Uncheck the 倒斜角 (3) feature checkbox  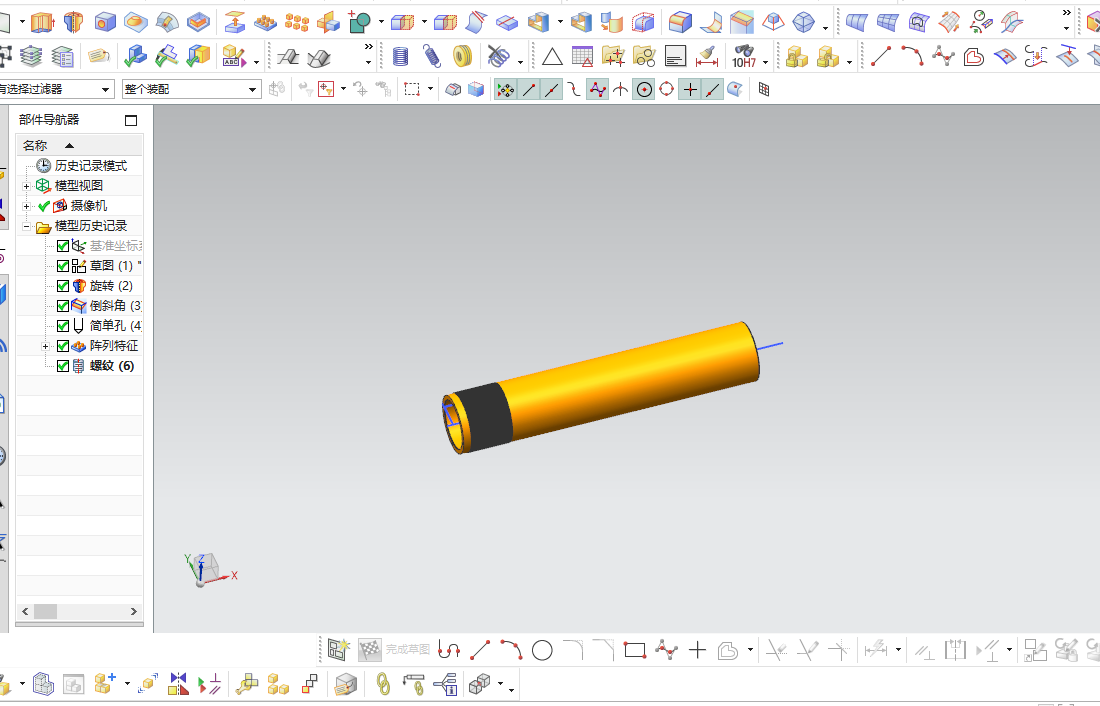coord(62,306)
